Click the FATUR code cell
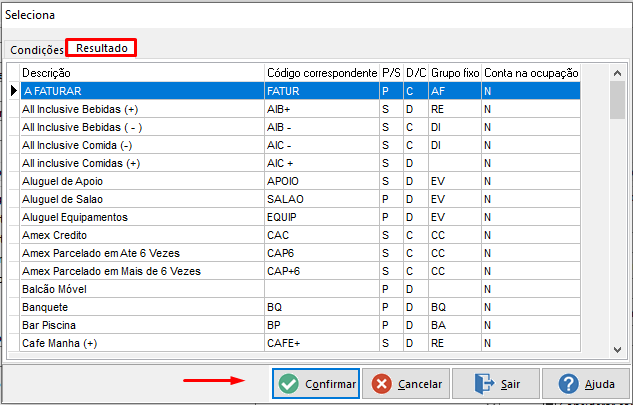Image resolution: width=633 pixels, height=405 pixels. 322,91
